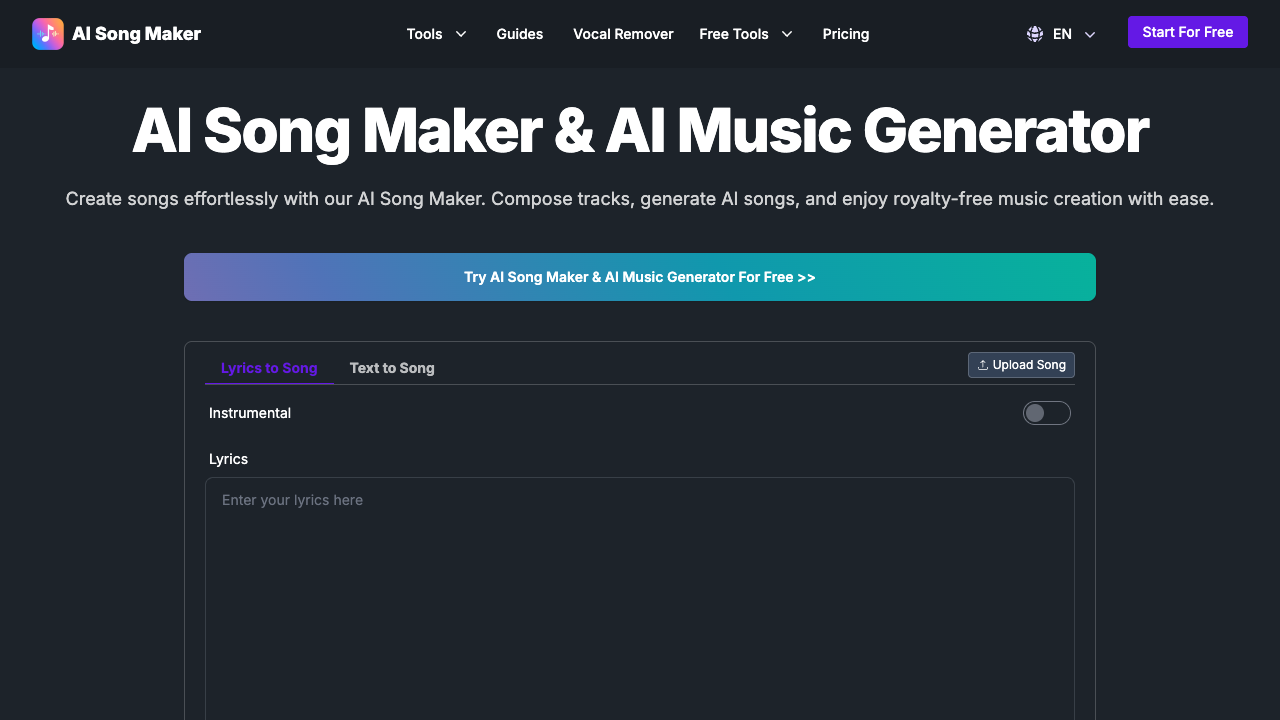This screenshot has width=1280, height=720.
Task: Click the globe language icon
Action: pos(1035,34)
